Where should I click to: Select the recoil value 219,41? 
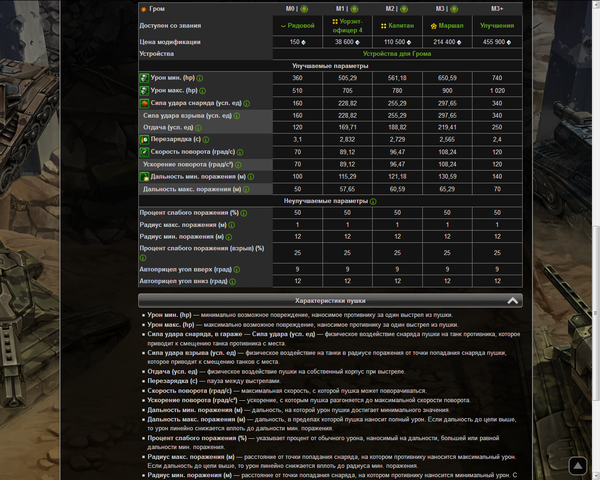tap(447, 127)
